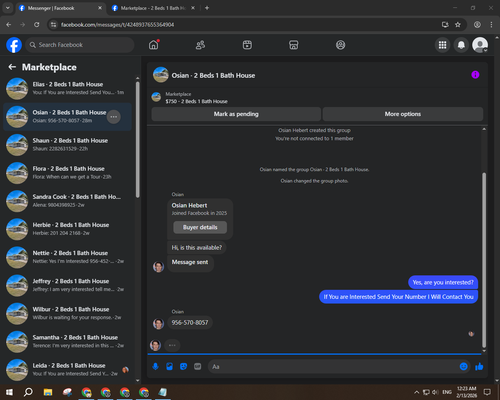Open options menu for Osian conversation
Image resolution: width=500 pixels, height=400 pixels.
click(114, 117)
